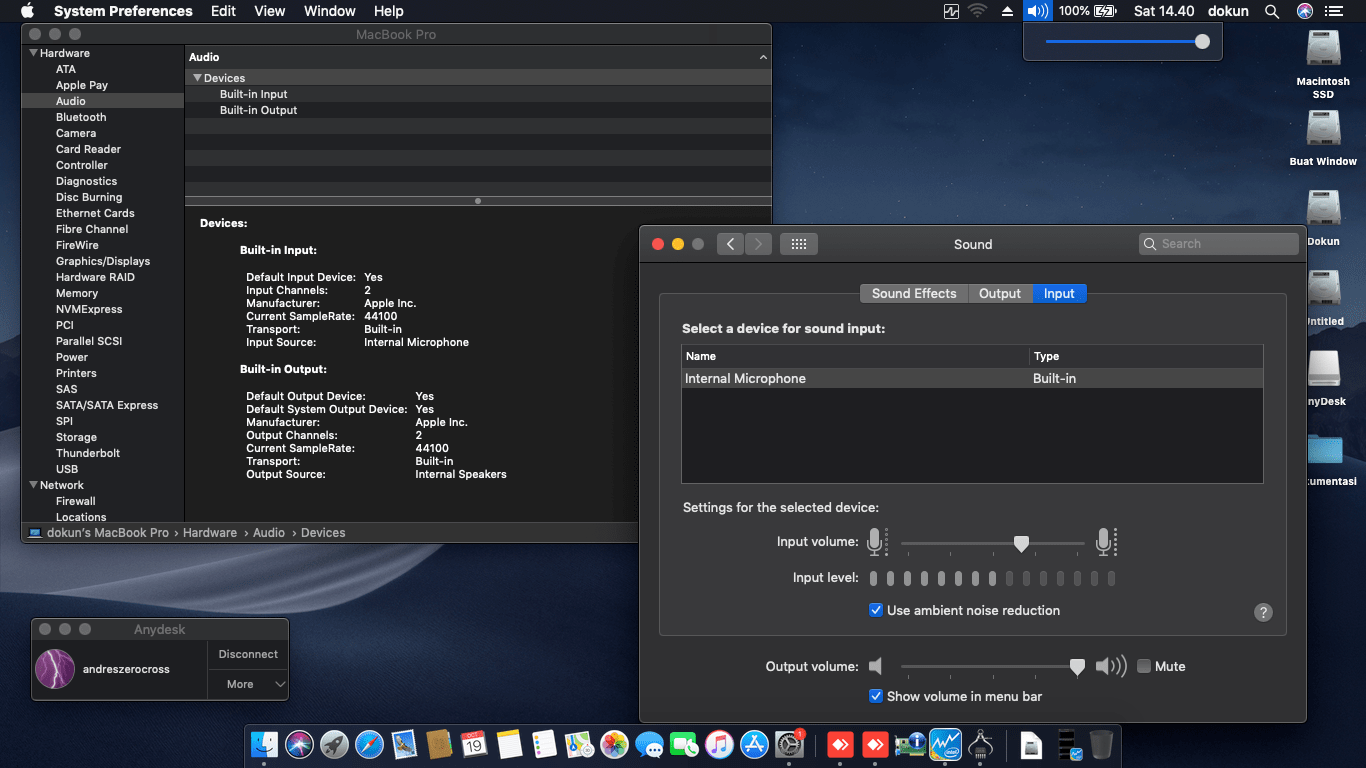Click Intel Power Gadget Dock icon
Screen dimensions: 1366x768
click(x=945, y=744)
